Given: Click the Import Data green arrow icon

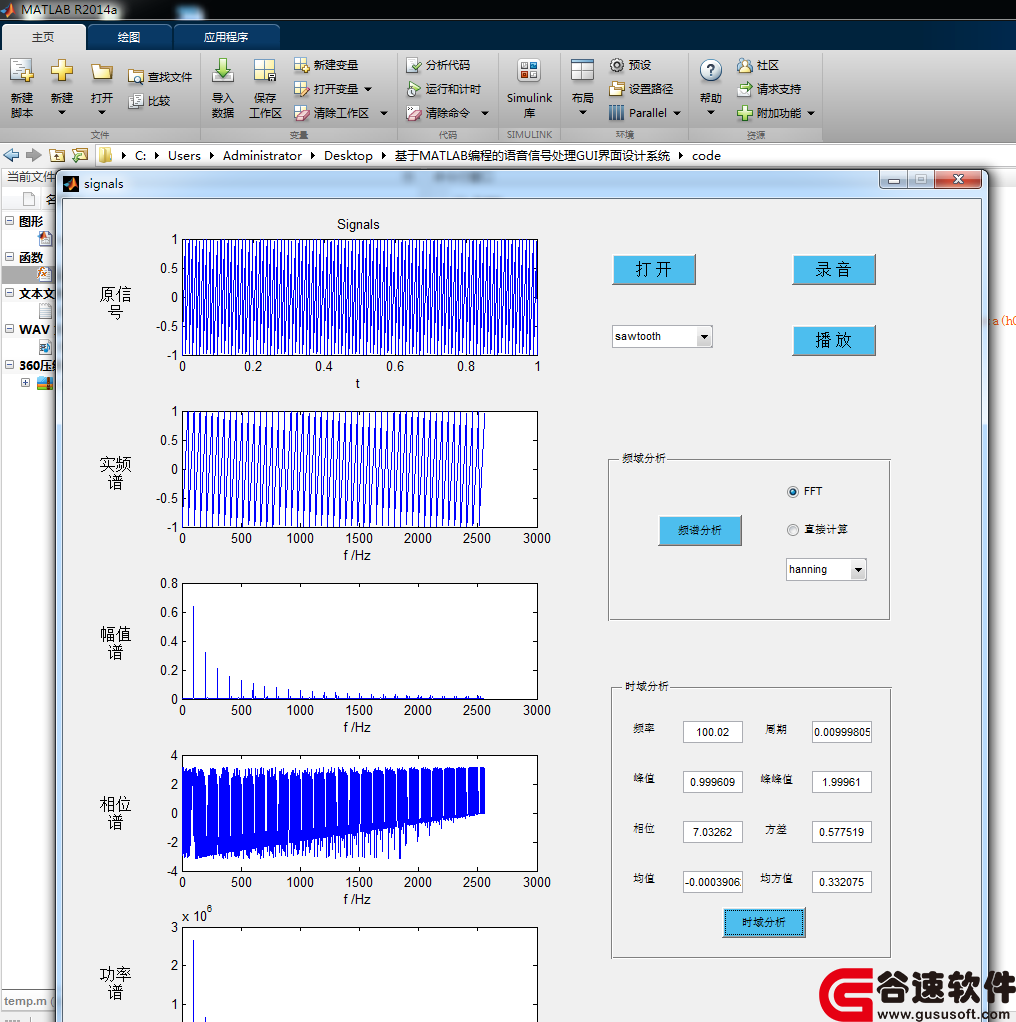Looking at the screenshot, I should (223, 70).
